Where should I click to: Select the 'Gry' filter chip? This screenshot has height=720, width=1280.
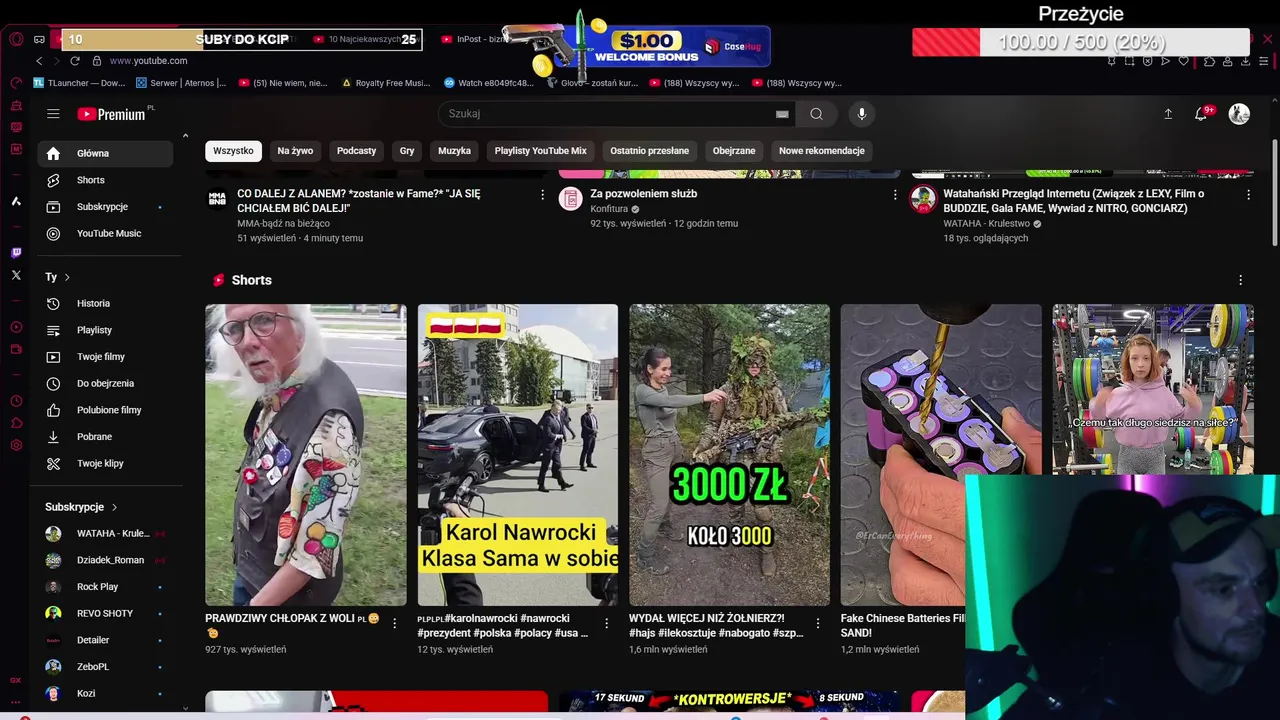coord(407,150)
